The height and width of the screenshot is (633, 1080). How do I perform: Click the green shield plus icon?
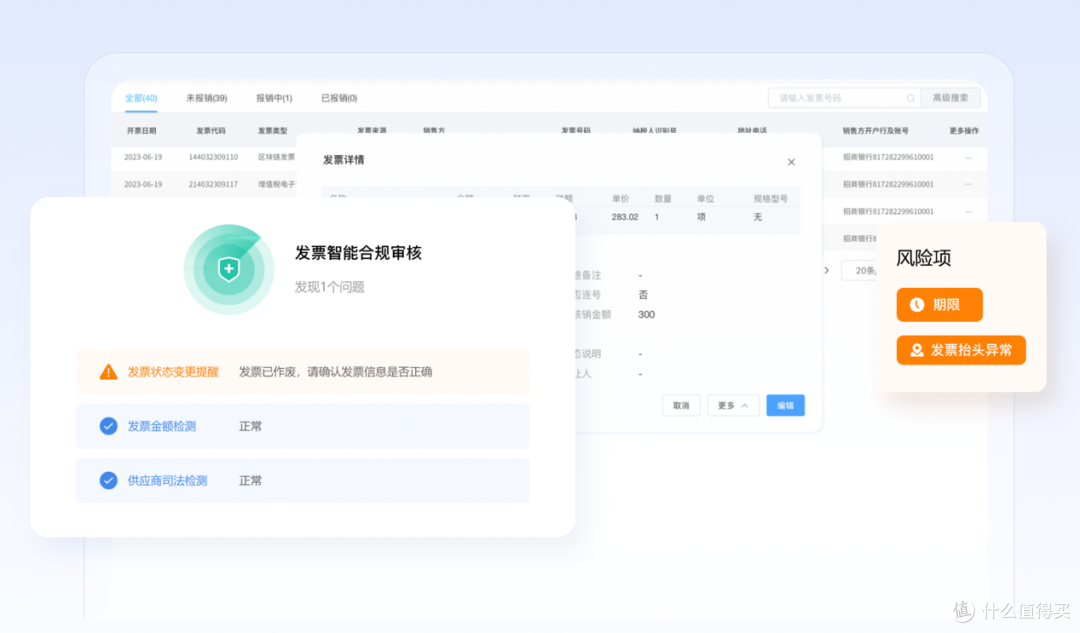(229, 269)
